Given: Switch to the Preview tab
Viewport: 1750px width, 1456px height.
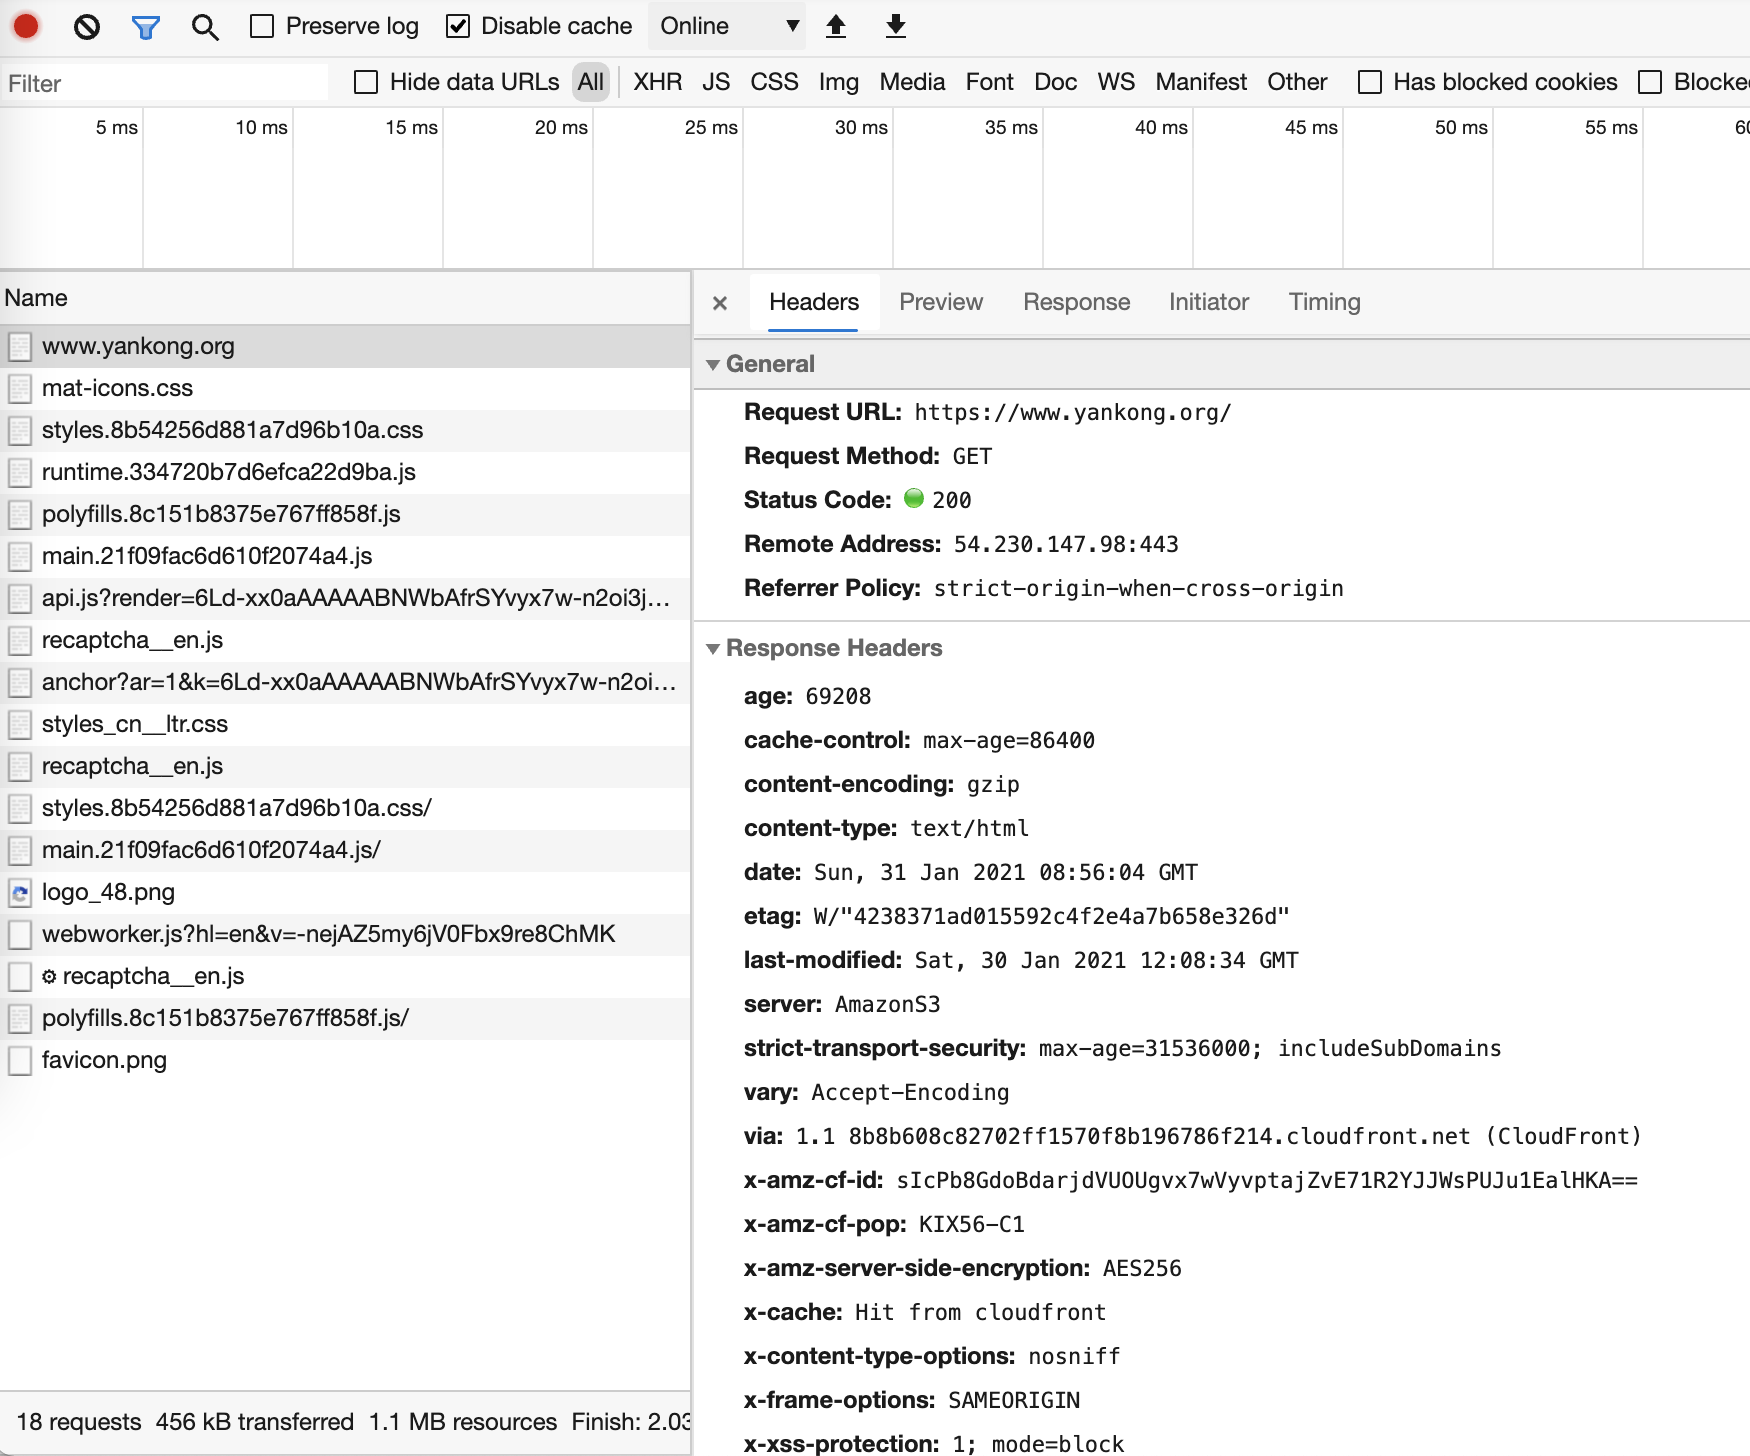Looking at the screenshot, I should point(941,302).
